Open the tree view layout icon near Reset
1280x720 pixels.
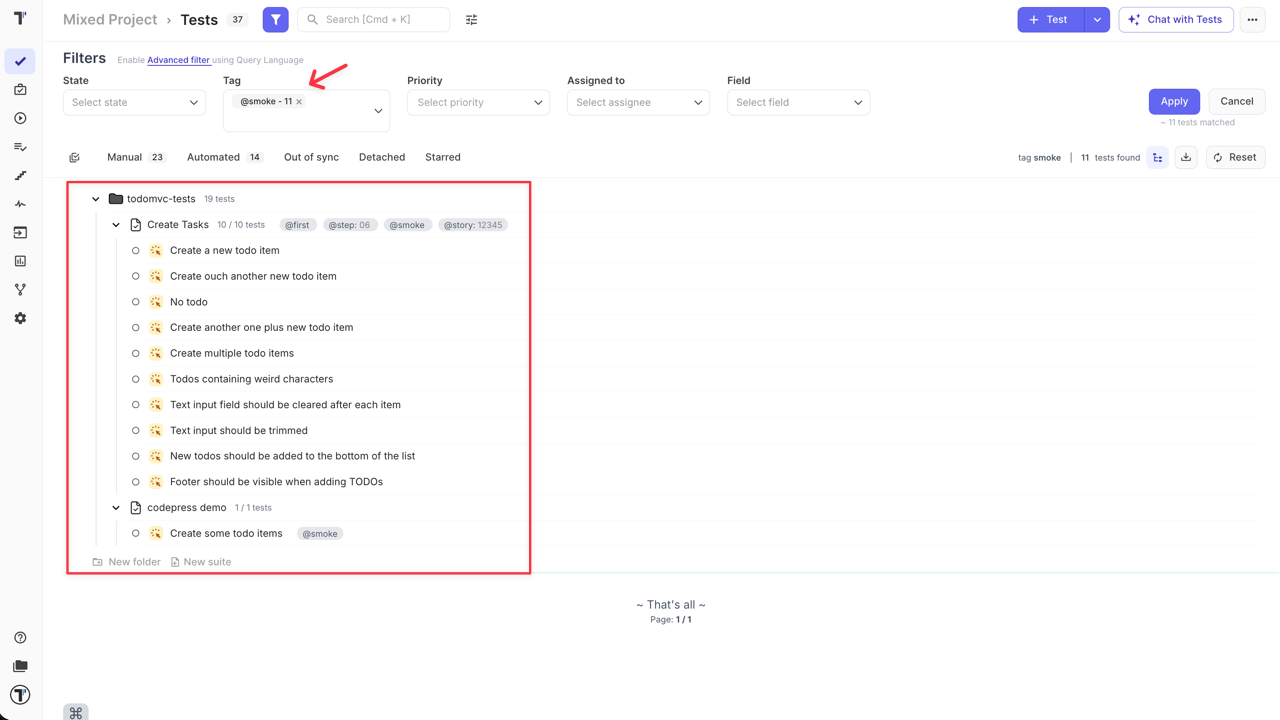tap(1157, 157)
